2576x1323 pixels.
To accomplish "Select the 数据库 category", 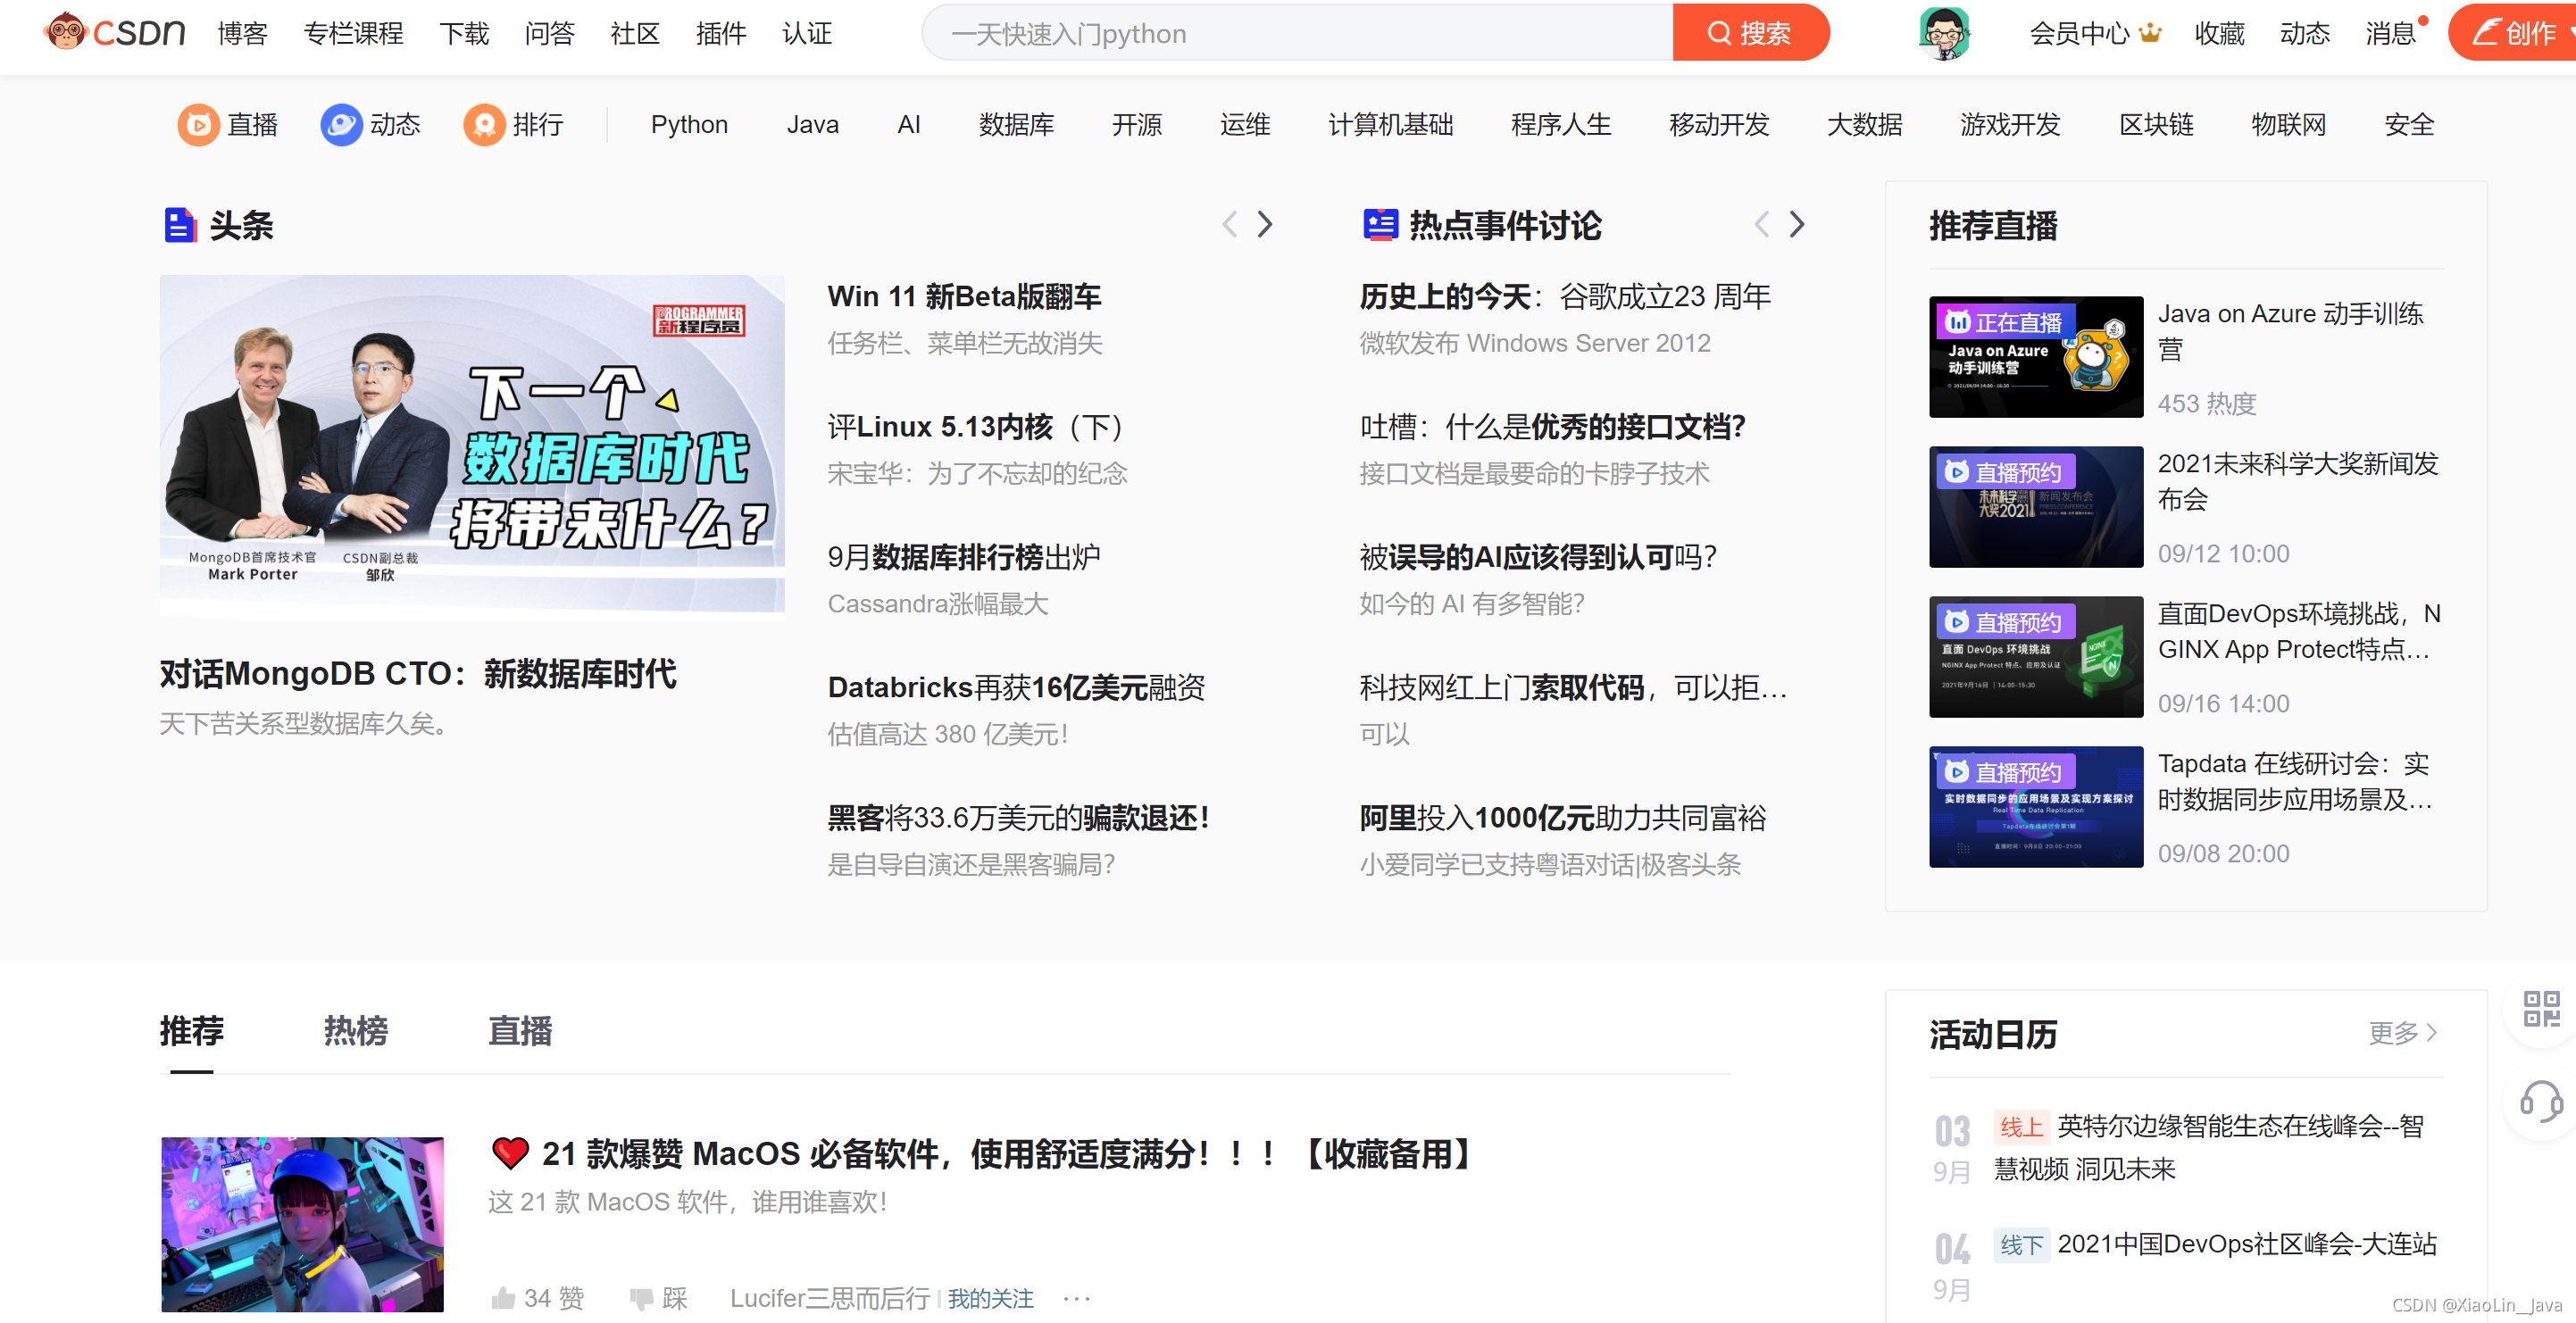I will 1016,125.
